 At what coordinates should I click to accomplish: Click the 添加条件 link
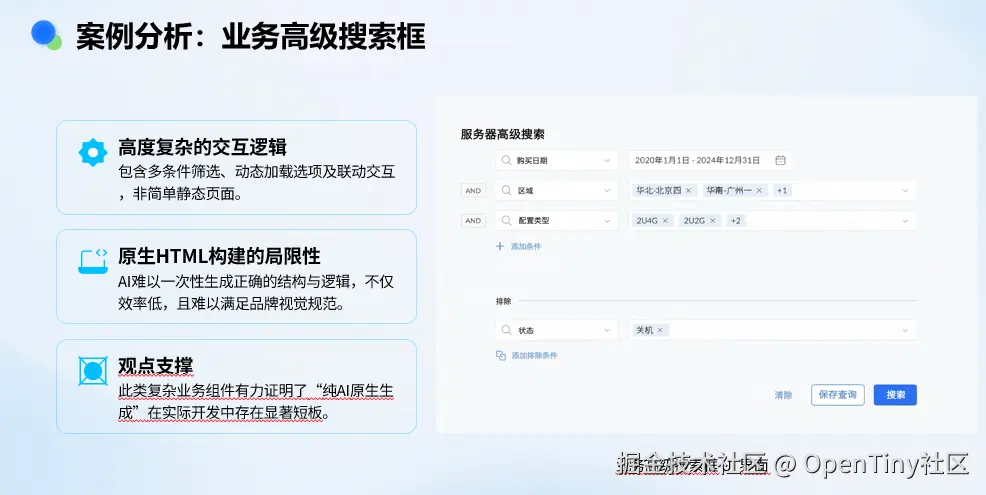(x=519, y=247)
